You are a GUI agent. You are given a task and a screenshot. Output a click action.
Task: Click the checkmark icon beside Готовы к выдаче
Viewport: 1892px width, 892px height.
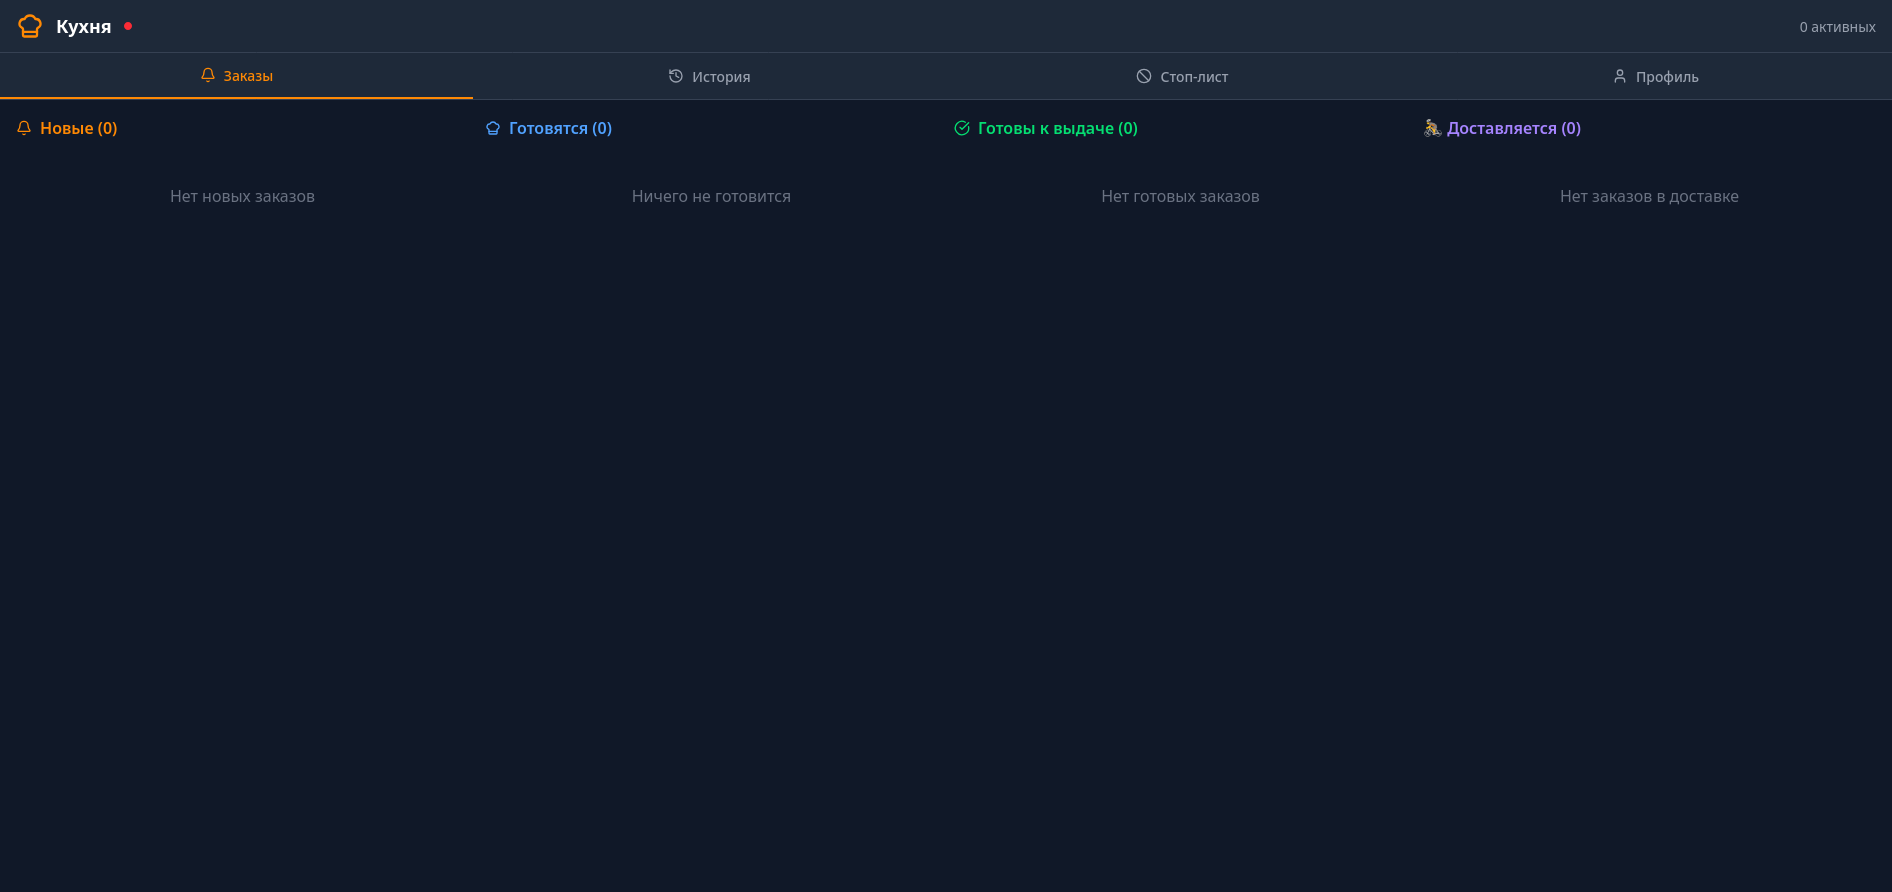click(962, 128)
